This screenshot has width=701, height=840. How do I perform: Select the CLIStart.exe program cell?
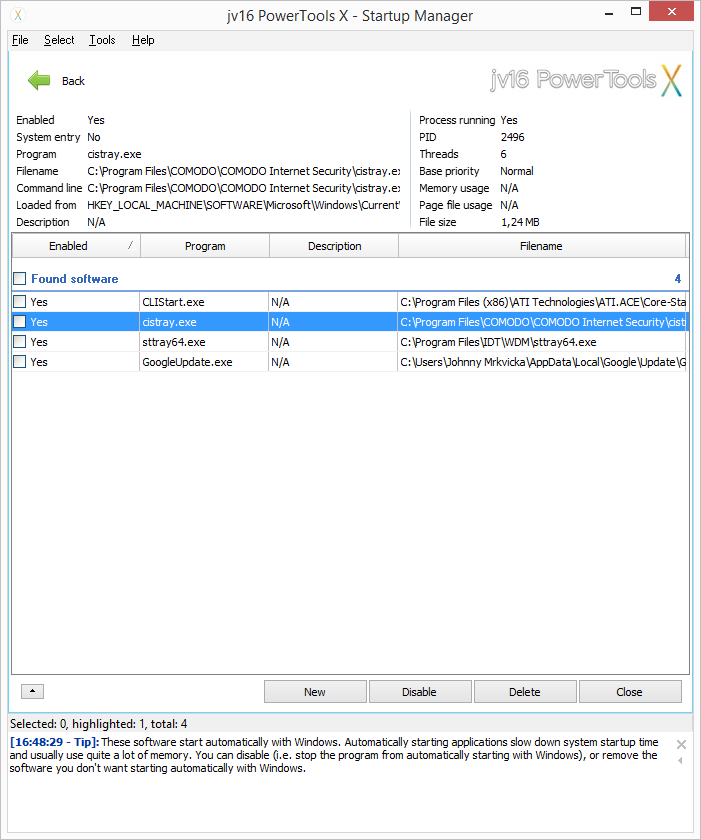tap(204, 302)
